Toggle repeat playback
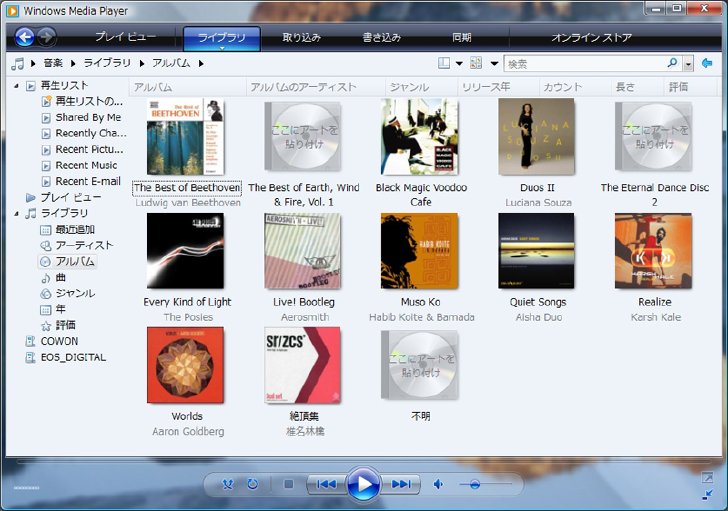 (x=253, y=485)
